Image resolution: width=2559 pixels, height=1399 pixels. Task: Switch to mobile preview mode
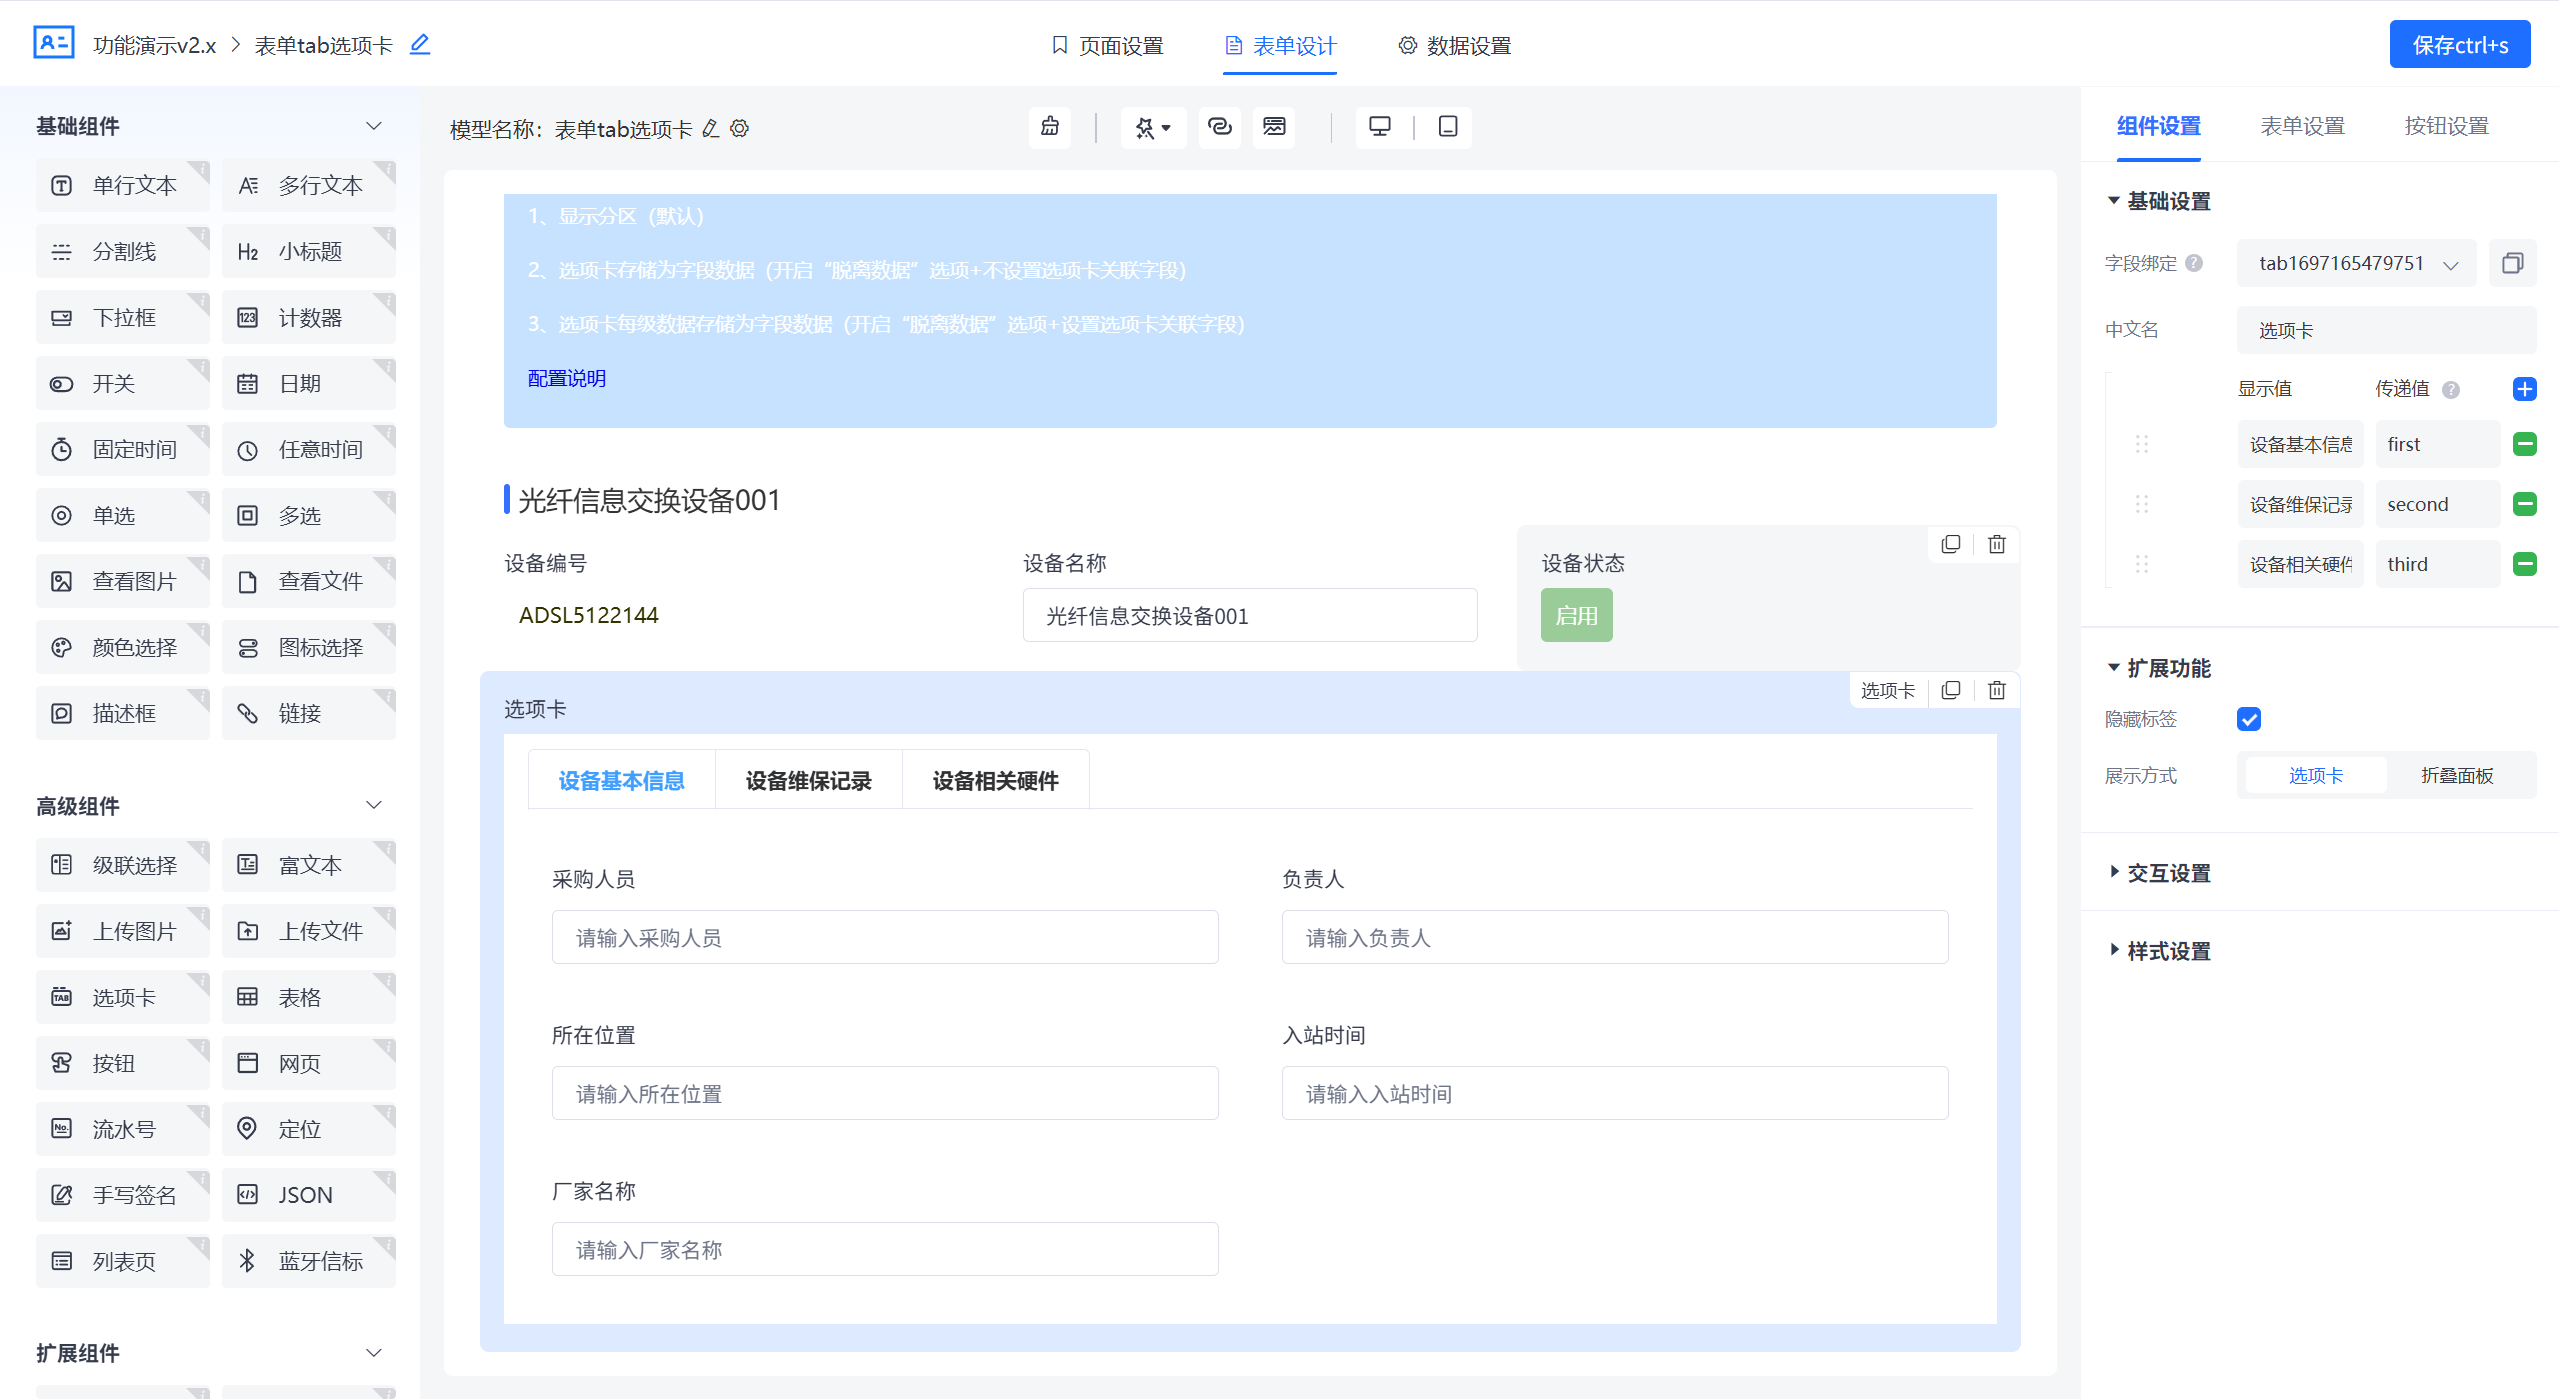1447,128
